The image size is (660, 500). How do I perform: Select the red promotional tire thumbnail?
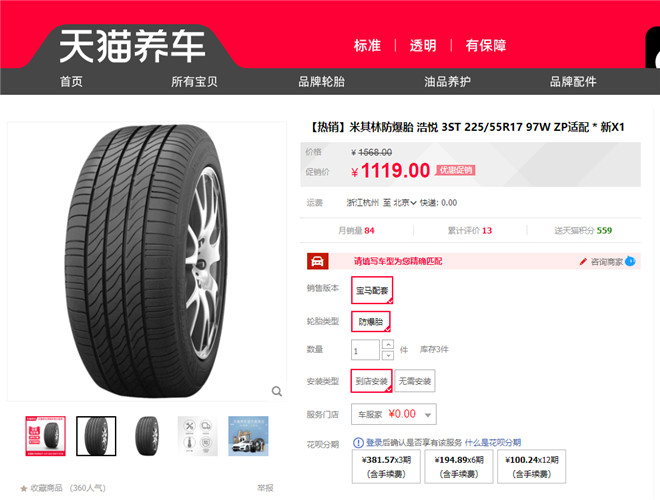45,436
